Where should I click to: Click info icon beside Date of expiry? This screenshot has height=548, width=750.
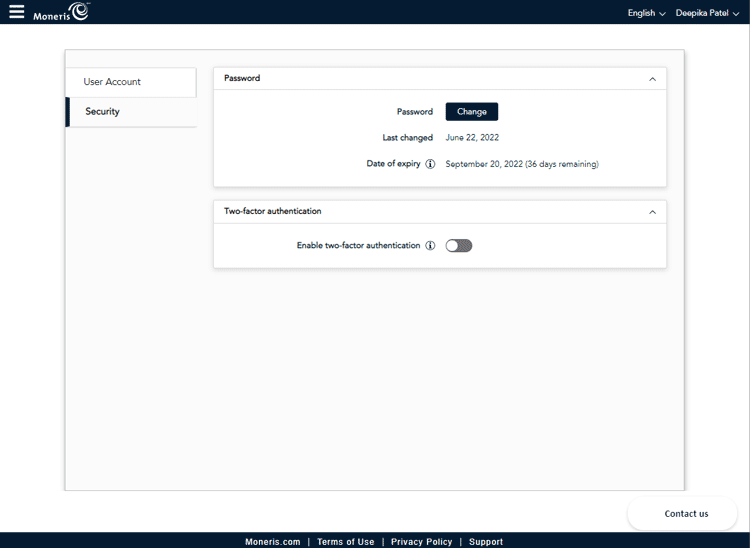430,164
